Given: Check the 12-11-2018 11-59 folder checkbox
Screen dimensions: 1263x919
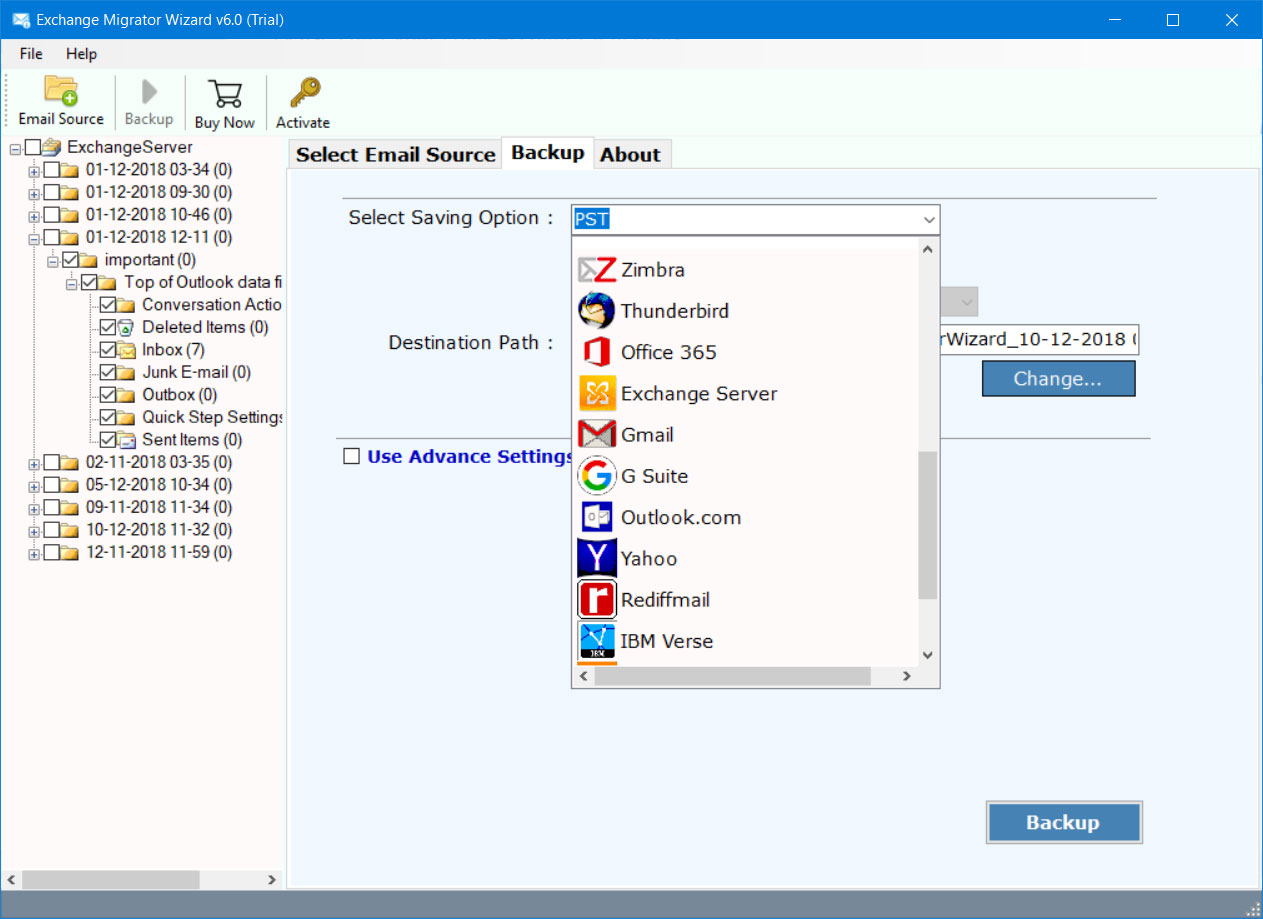Looking at the screenshot, I should click(52, 552).
